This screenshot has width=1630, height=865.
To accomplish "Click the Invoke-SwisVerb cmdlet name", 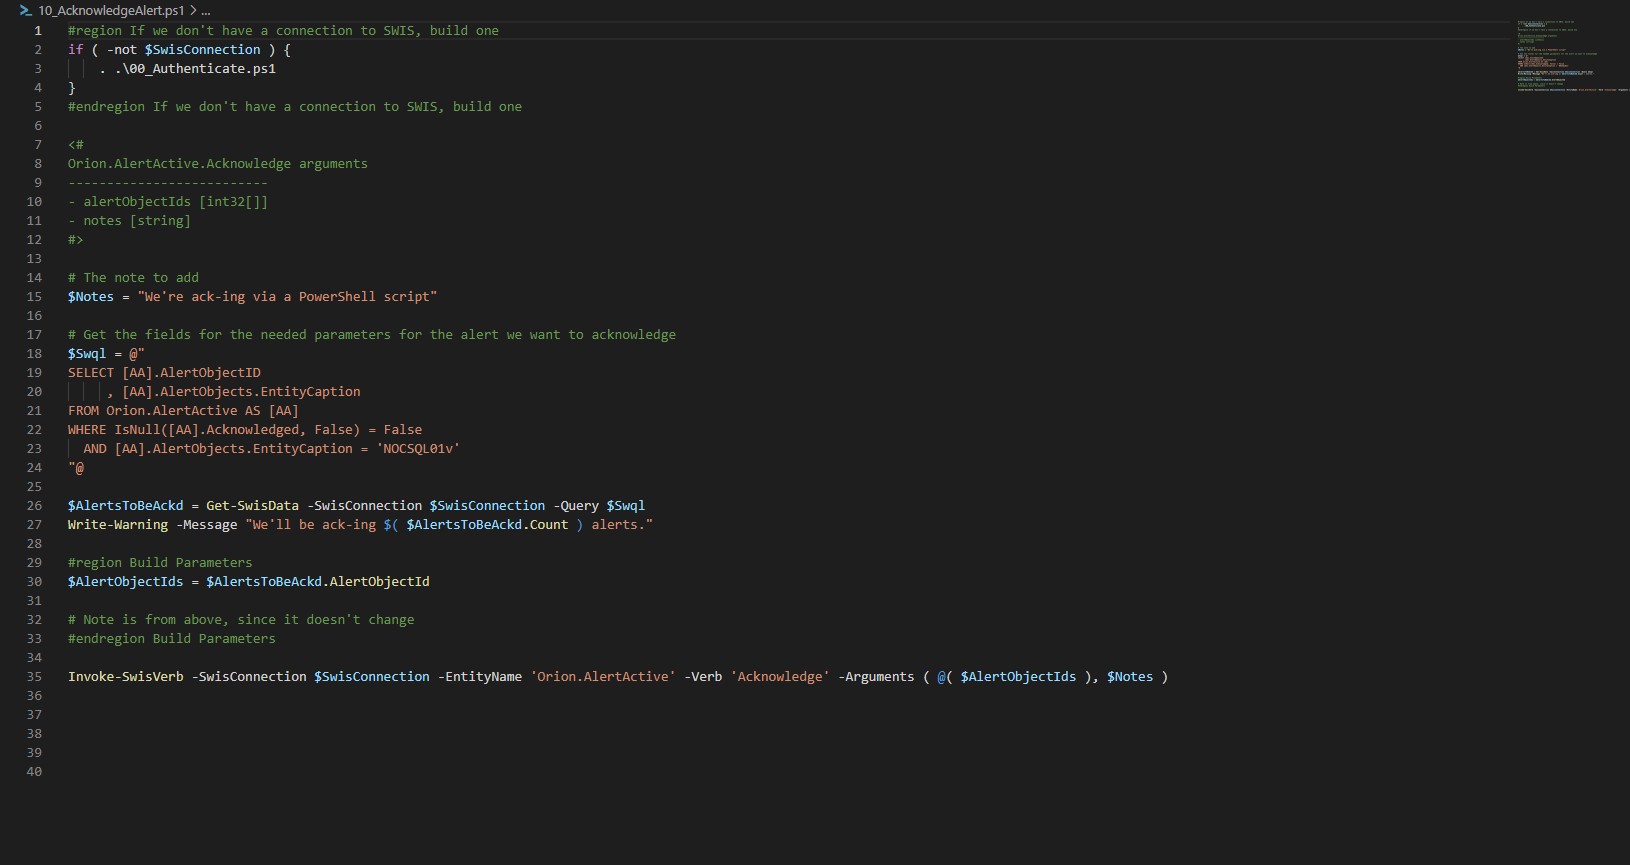I will tap(126, 676).
